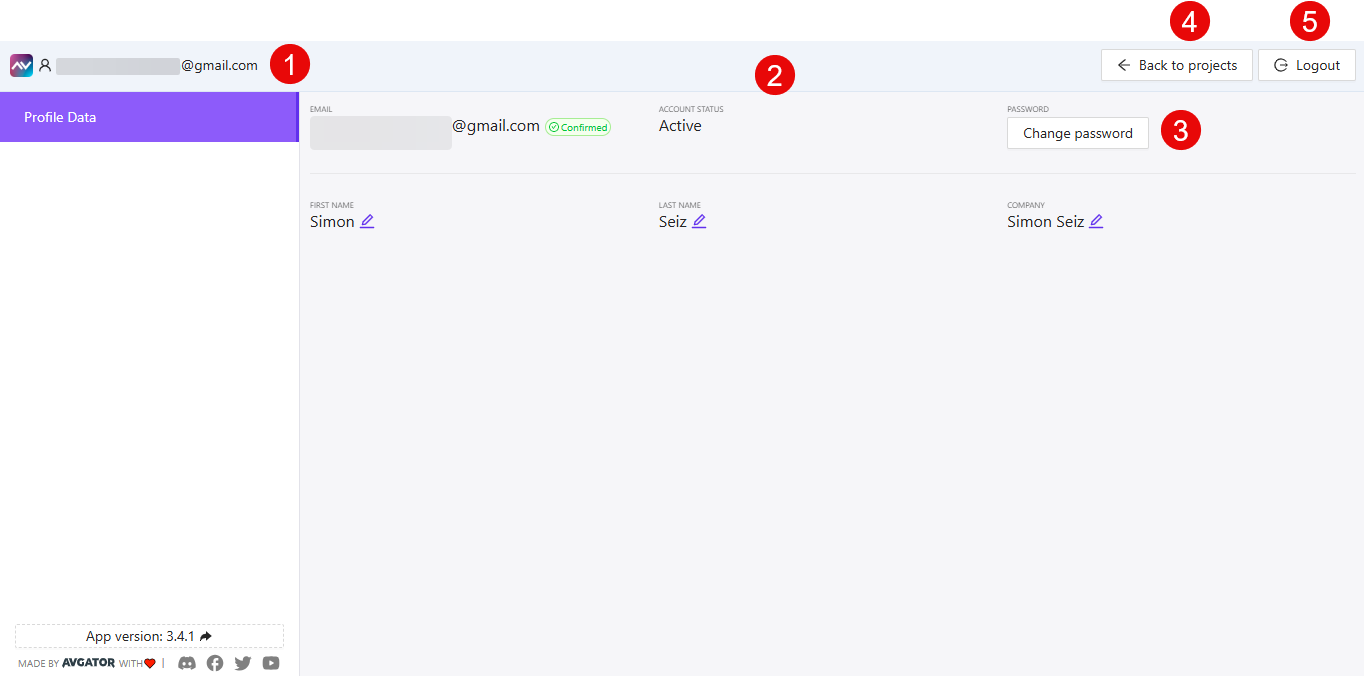Screen dimensions: 1364x676
Task: Click the Confirmed badge next to the email
Action: [x=578, y=126]
